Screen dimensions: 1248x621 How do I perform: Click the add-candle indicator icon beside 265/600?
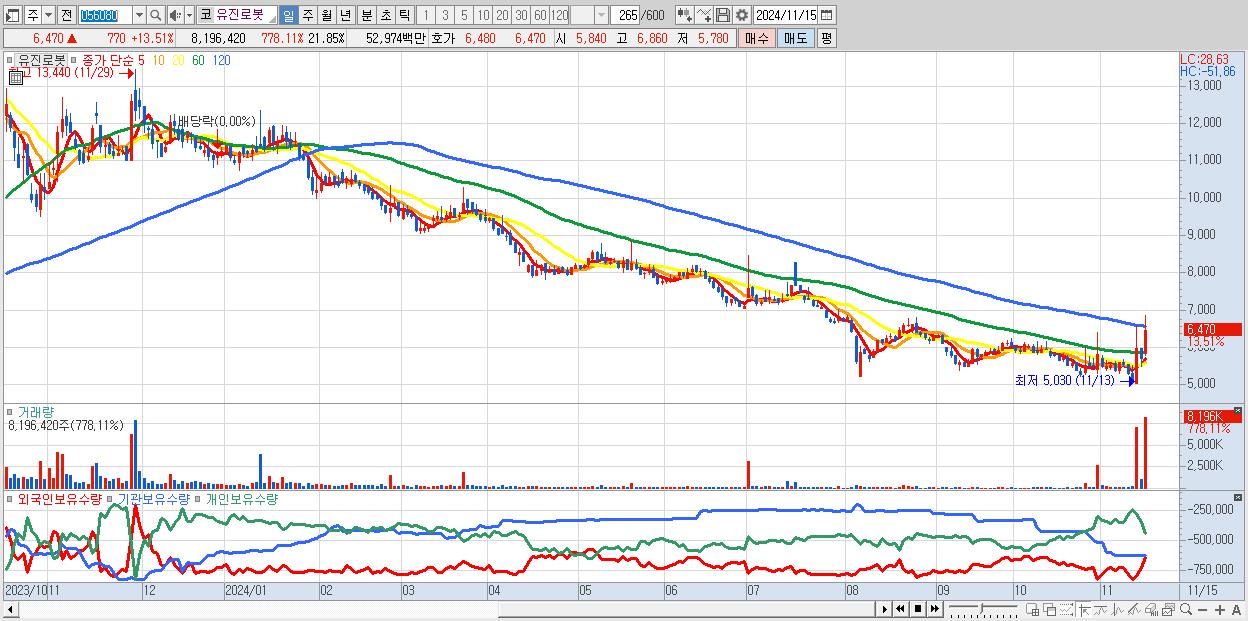[x=684, y=16]
